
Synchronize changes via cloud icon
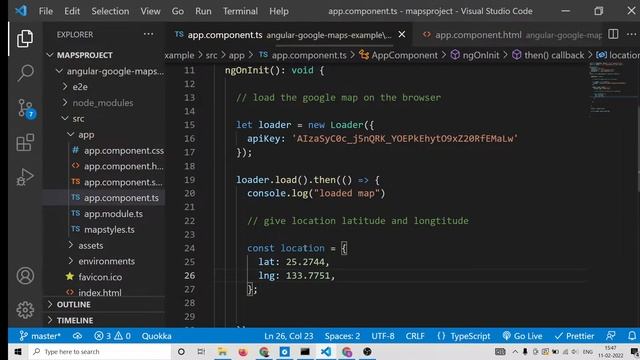click(x=77, y=336)
